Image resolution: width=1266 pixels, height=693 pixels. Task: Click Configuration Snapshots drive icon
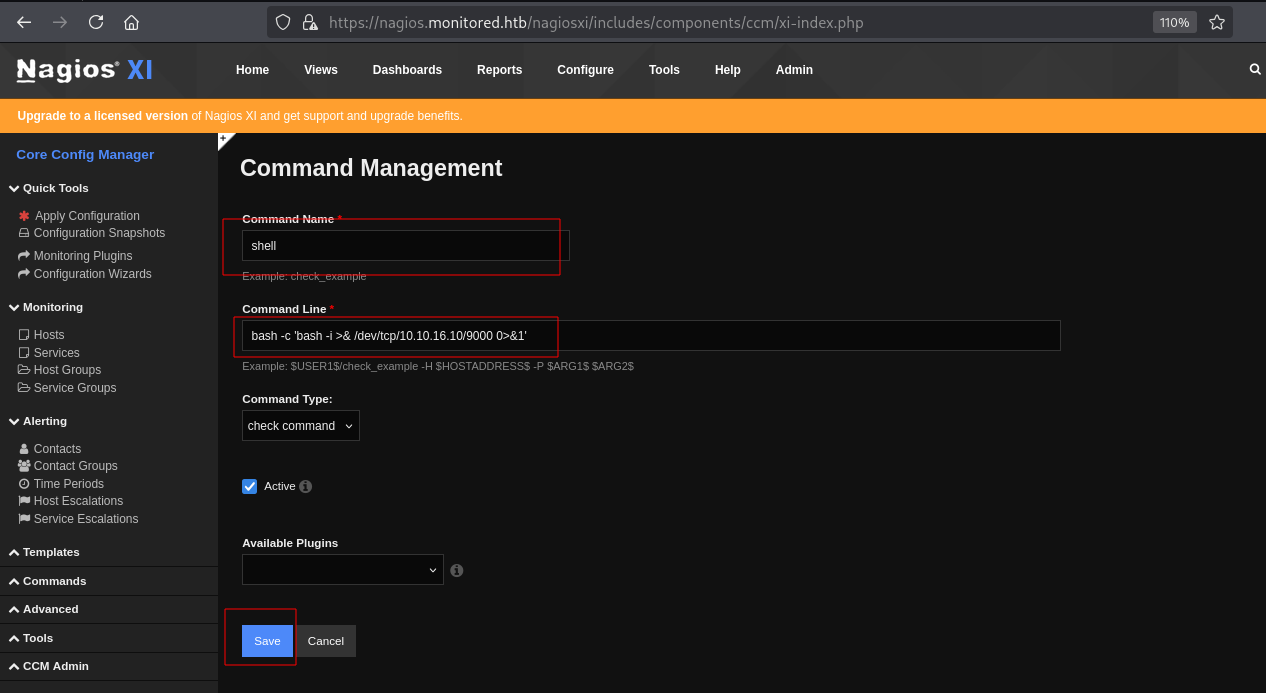pos(24,233)
